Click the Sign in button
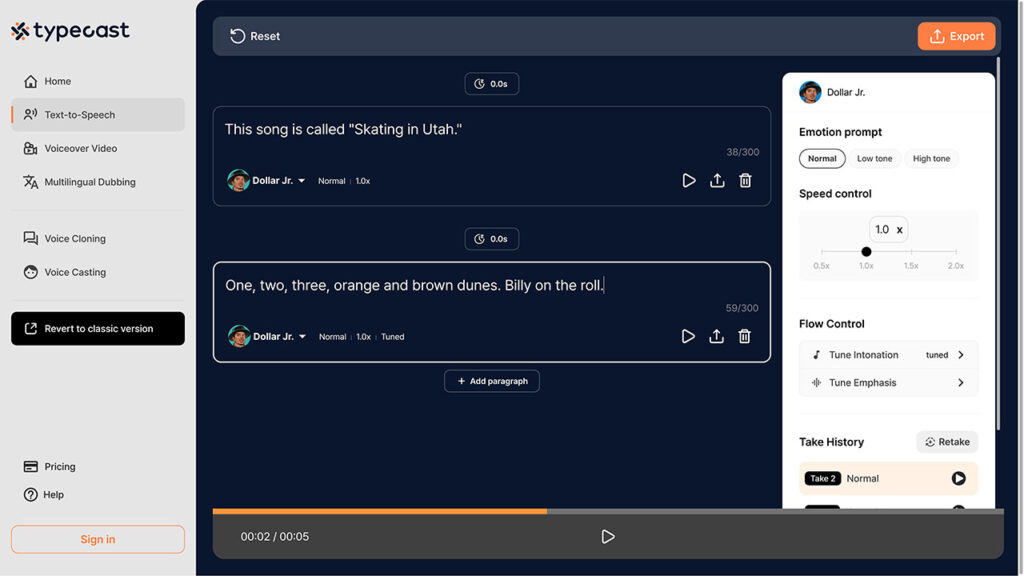 (x=97, y=539)
